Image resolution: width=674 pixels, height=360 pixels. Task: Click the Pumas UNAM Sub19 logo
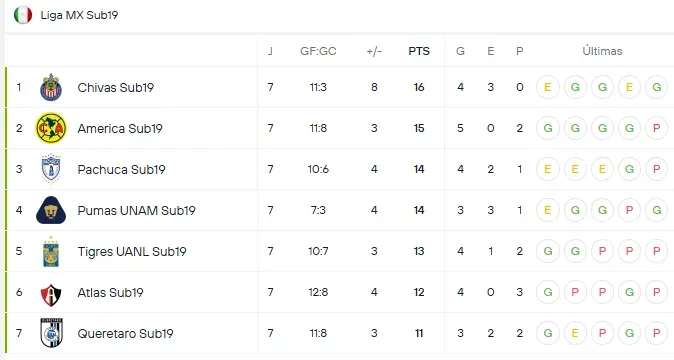click(x=51, y=210)
